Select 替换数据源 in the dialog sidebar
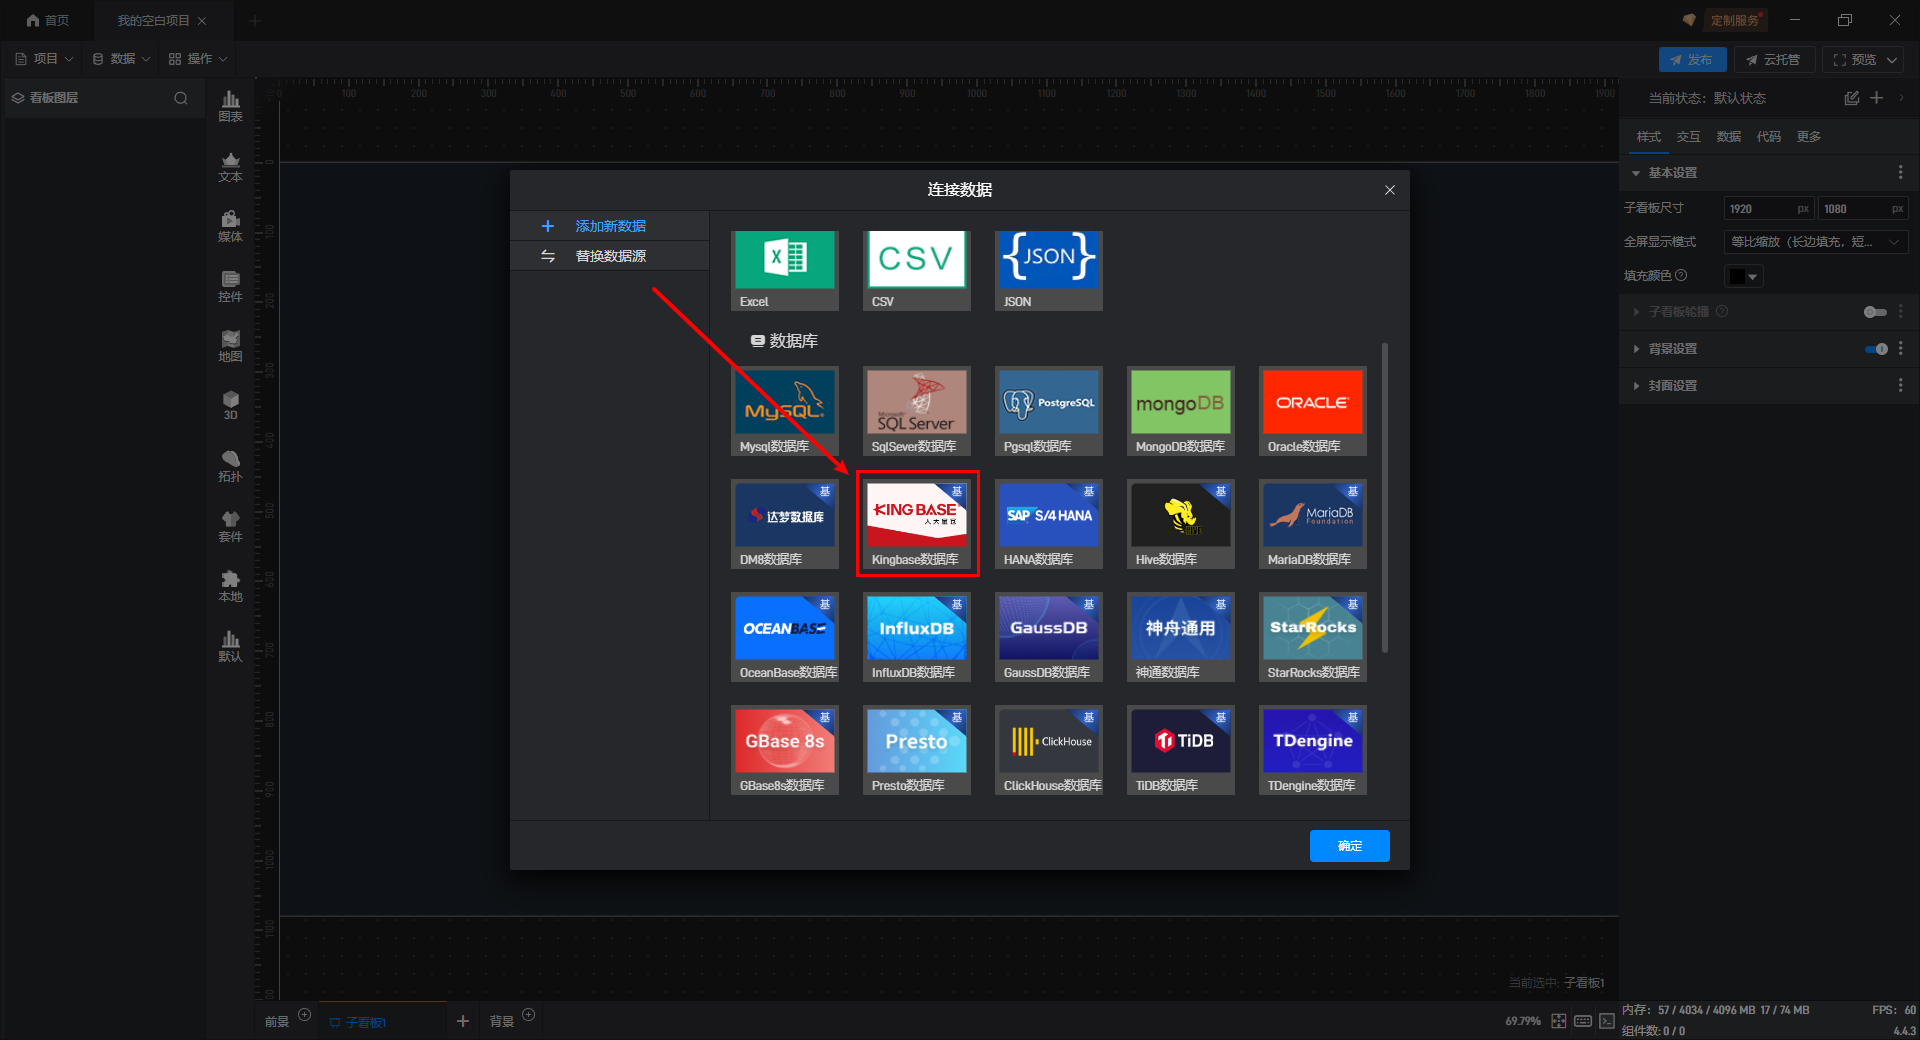The width and height of the screenshot is (1920, 1040). click(610, 256)
